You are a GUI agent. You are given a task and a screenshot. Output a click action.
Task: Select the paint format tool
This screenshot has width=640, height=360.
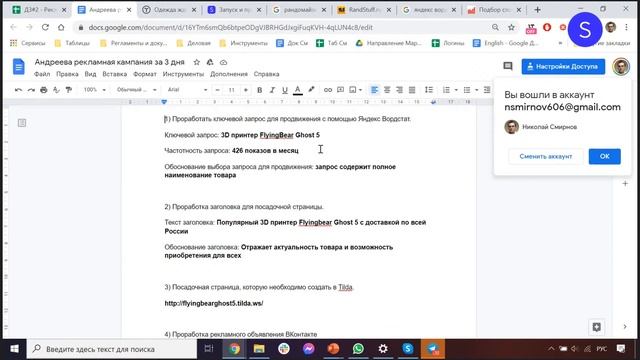pos(69,90)
